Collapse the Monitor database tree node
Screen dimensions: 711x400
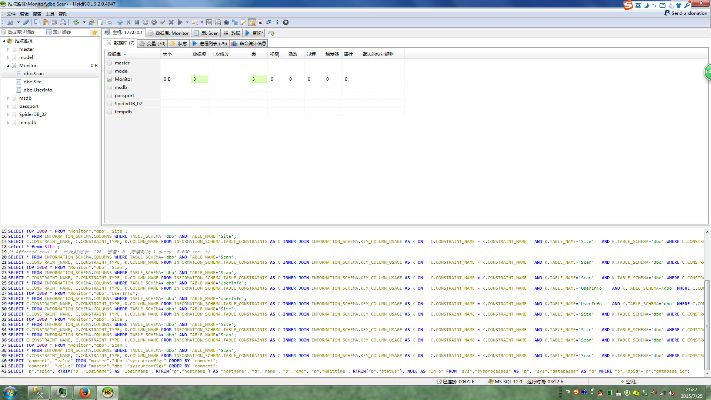pos(7,64)
